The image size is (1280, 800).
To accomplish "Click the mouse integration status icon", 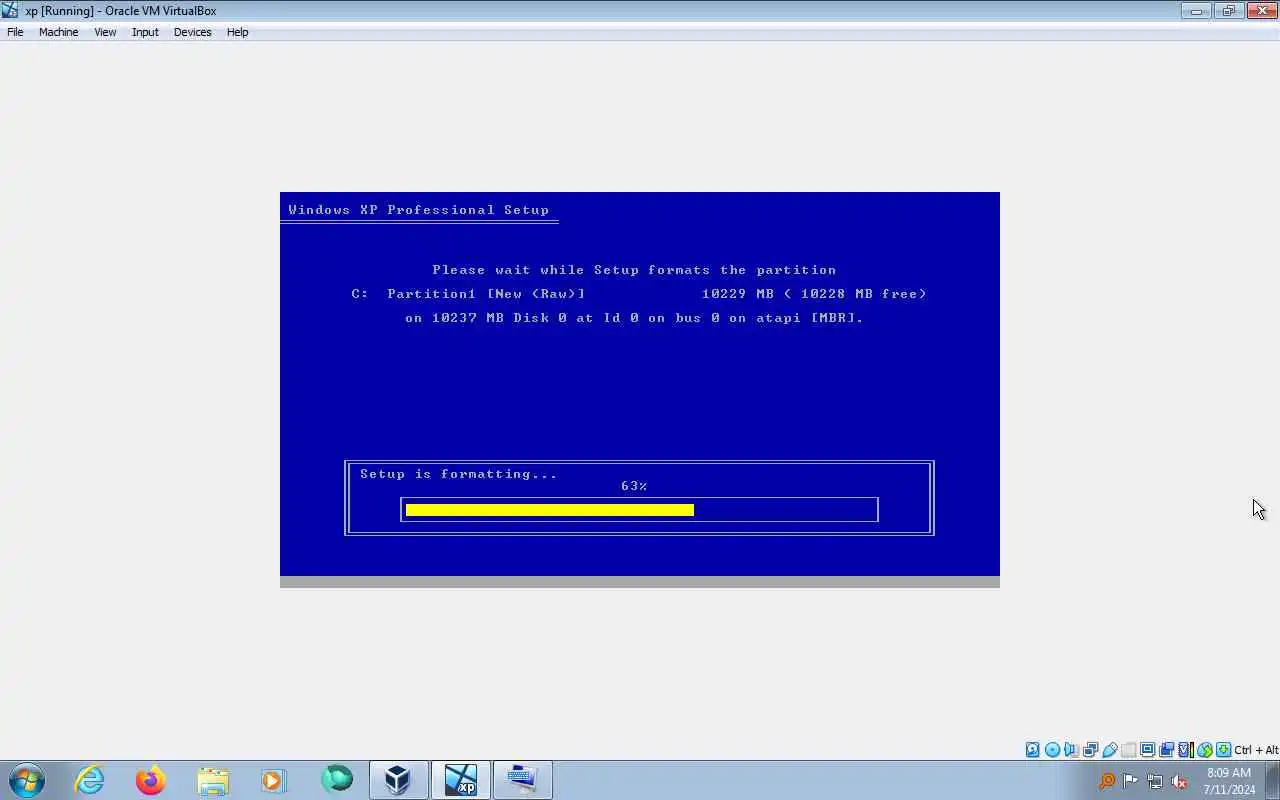I will click(x=1204, y=750).
